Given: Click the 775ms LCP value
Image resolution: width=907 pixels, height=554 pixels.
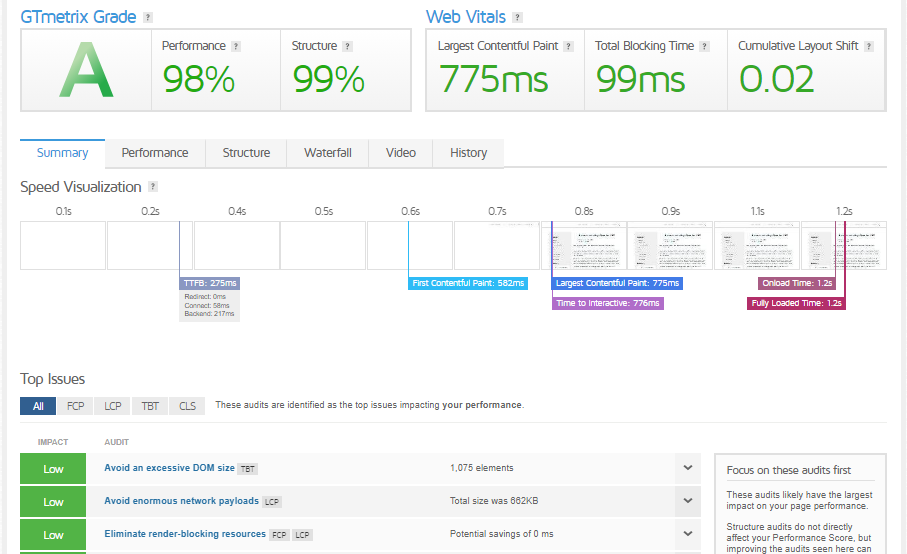Looking at the screenshot, I should point(493,79).
